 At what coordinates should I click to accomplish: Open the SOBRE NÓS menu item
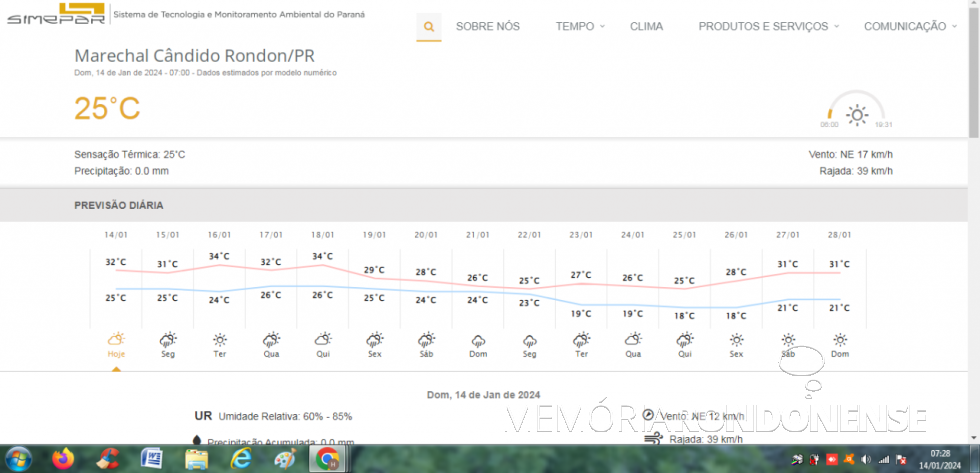(487, 27)
